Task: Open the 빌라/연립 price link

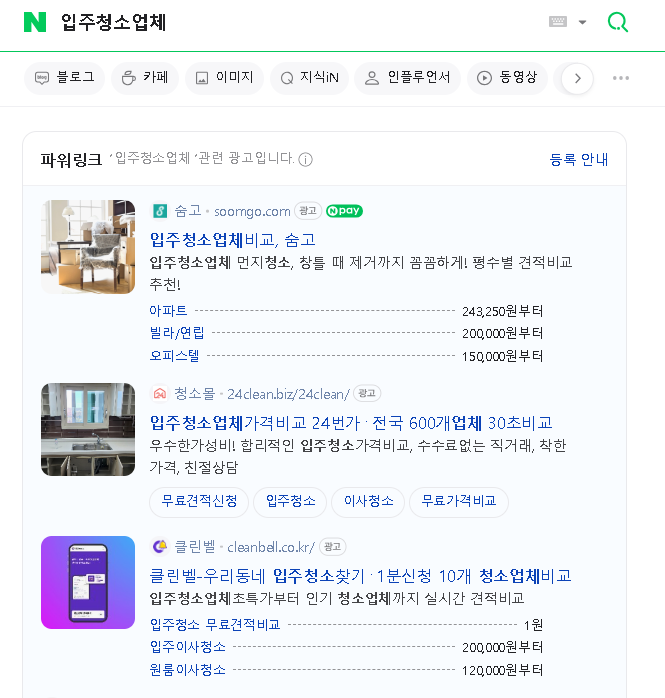Action: [x=177, y=333]
